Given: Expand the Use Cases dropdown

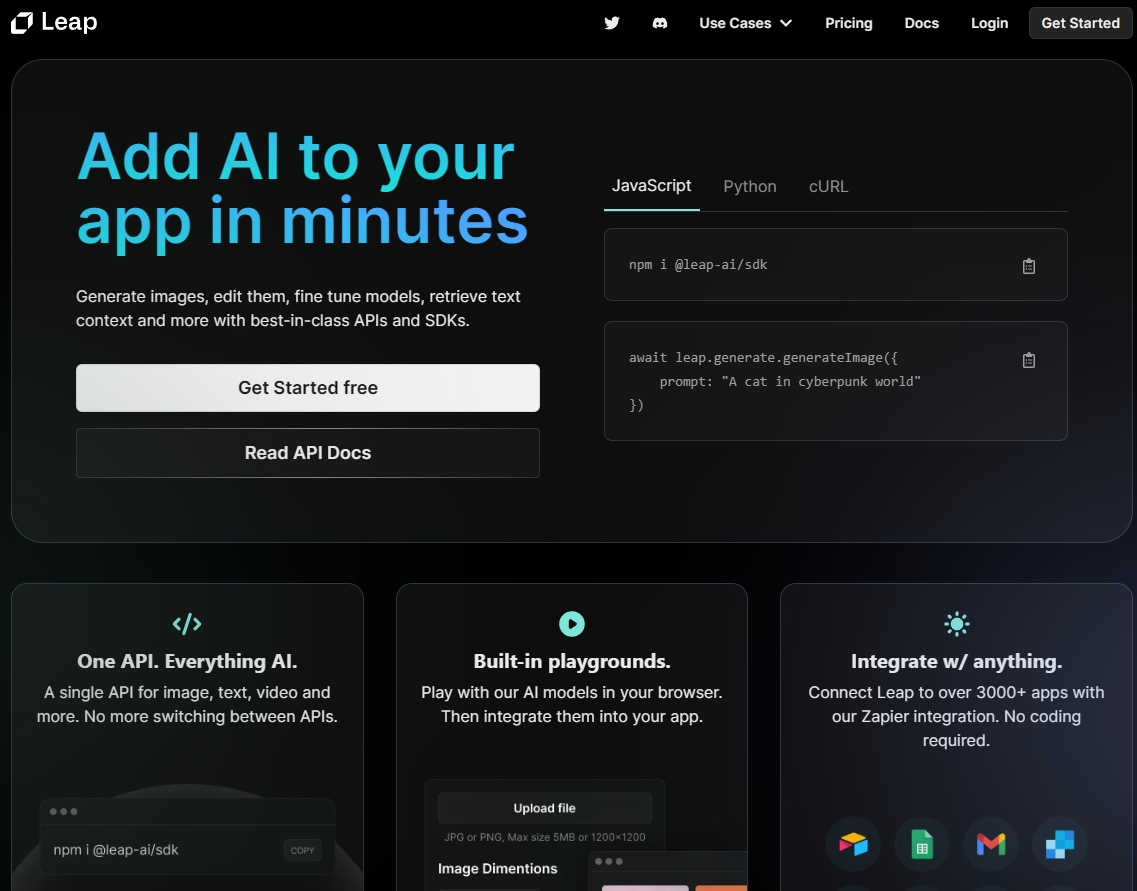Looking at the screenshot, I should (745, 23).
